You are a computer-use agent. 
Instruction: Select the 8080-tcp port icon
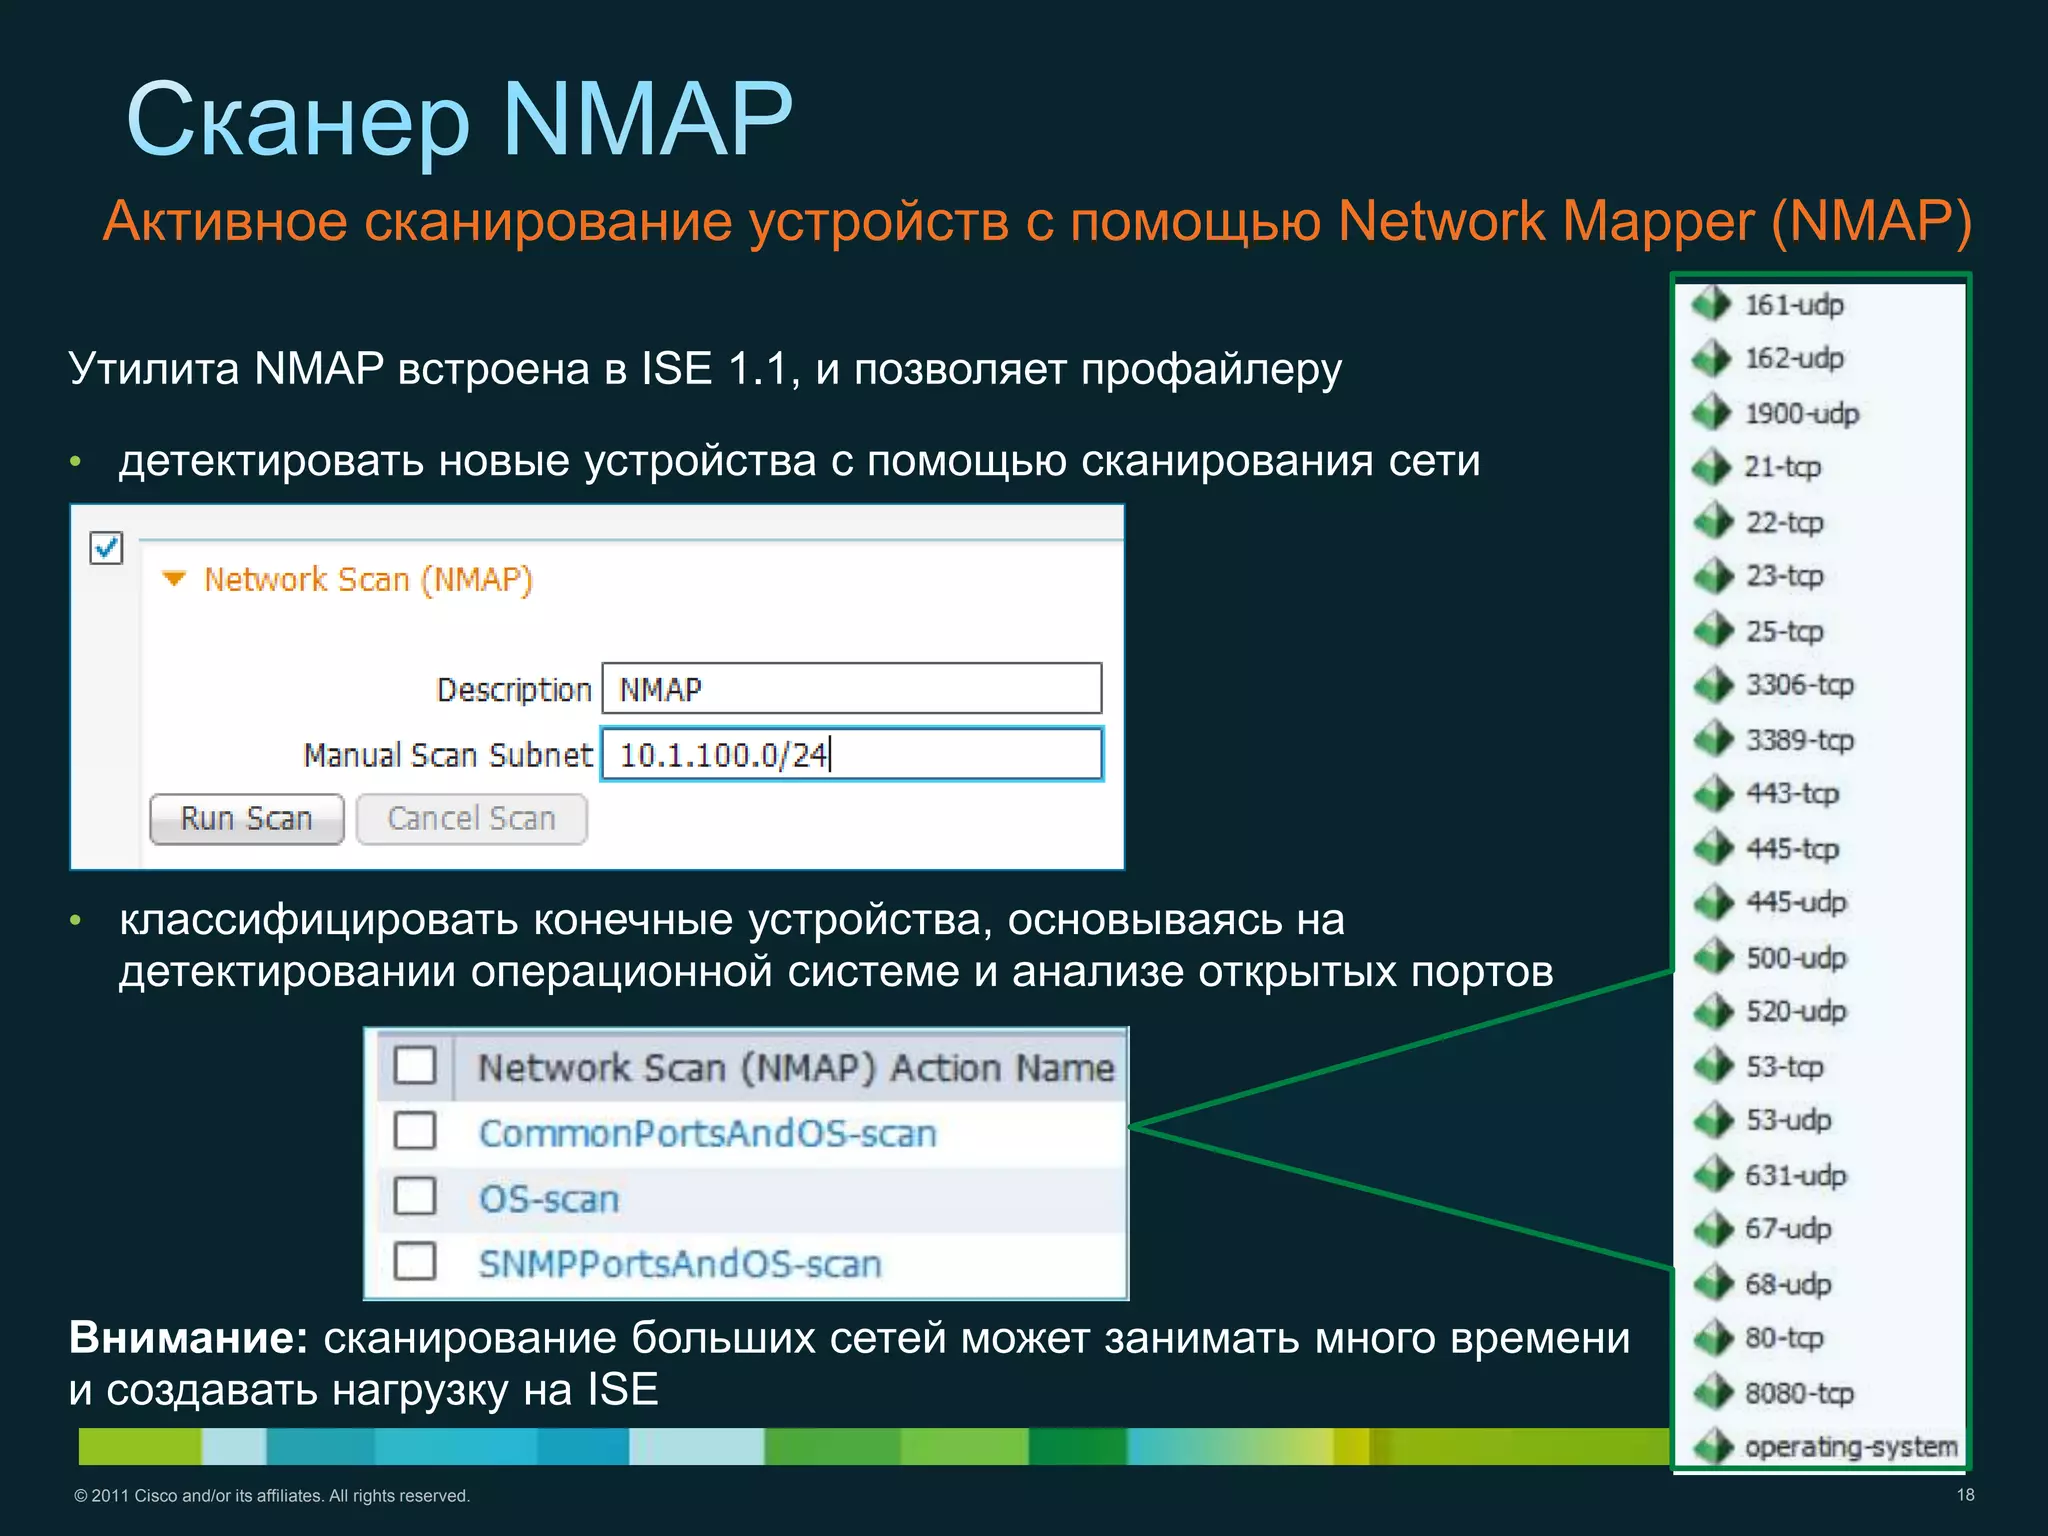click(x=1714, y=1393)
